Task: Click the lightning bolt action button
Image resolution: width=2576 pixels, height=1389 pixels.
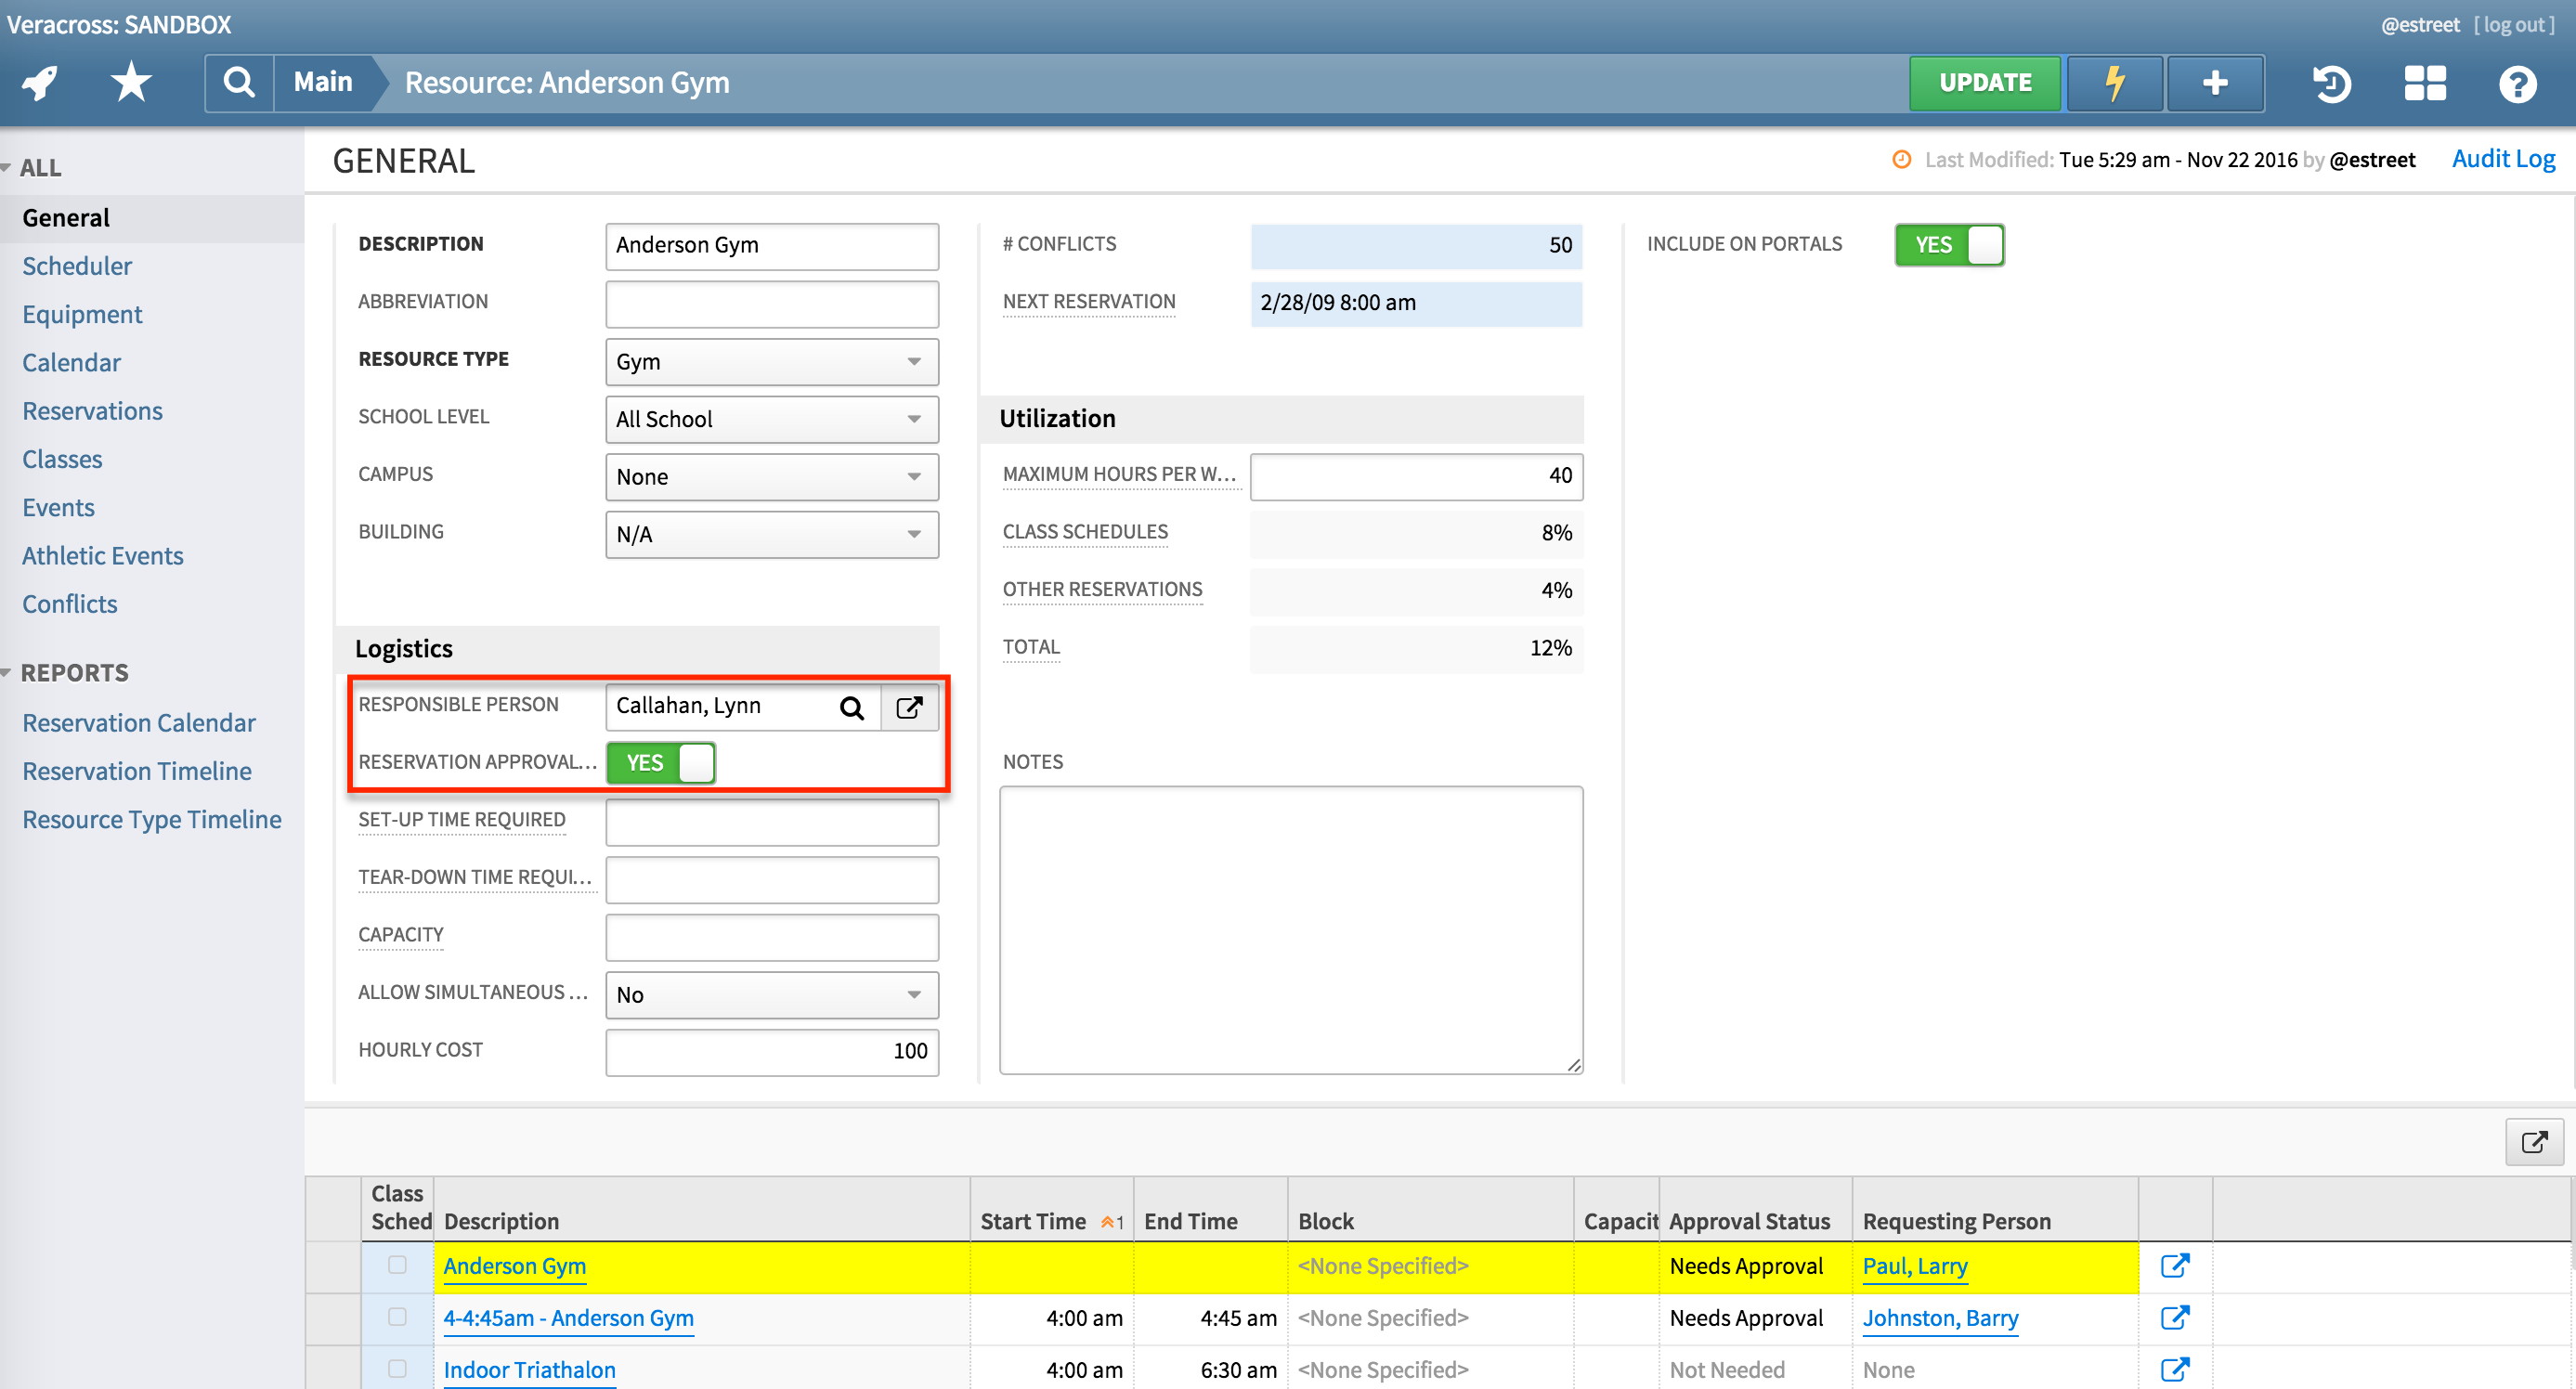Action: point(2114,83)
